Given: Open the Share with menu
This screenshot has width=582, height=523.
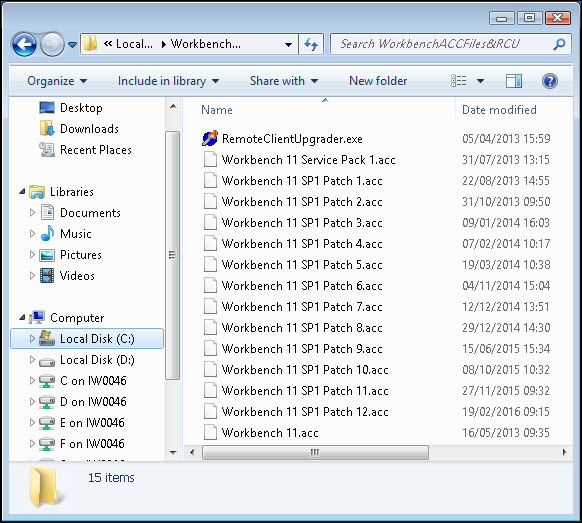Looking at the screenshot, I should pyautogui.click(x=284, y=81).
